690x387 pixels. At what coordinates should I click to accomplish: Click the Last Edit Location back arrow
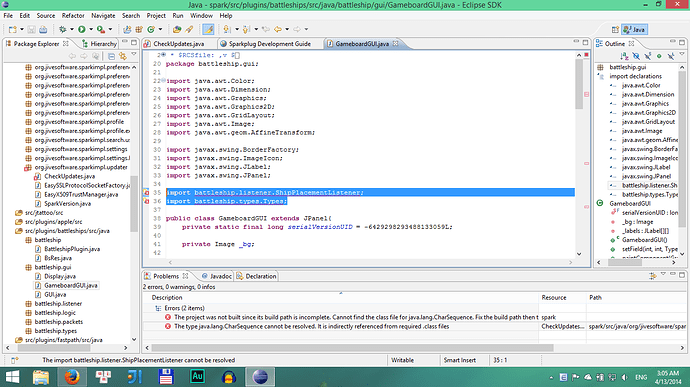[266, 29]
